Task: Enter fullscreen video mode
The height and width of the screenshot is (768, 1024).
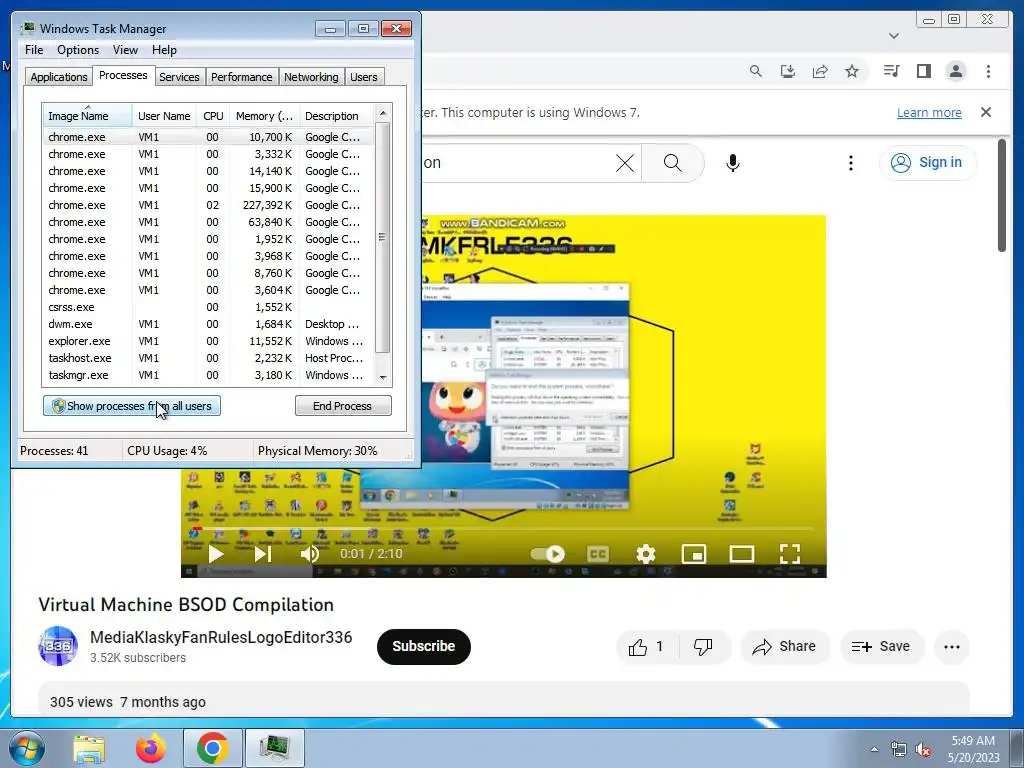Action: [x=790, y=554]
